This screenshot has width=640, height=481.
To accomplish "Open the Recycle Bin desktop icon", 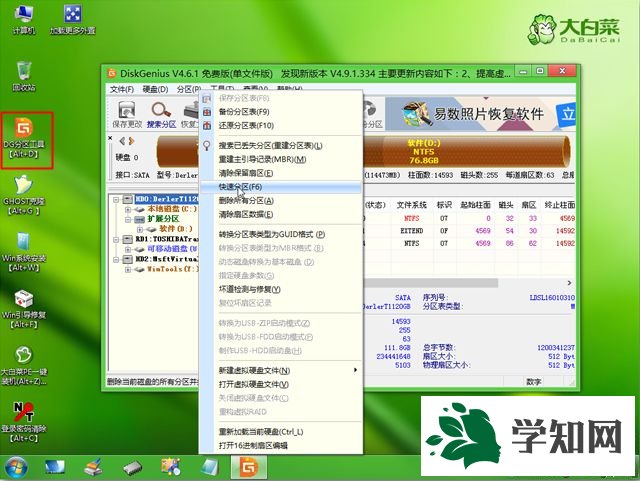I will click(24, 76).
